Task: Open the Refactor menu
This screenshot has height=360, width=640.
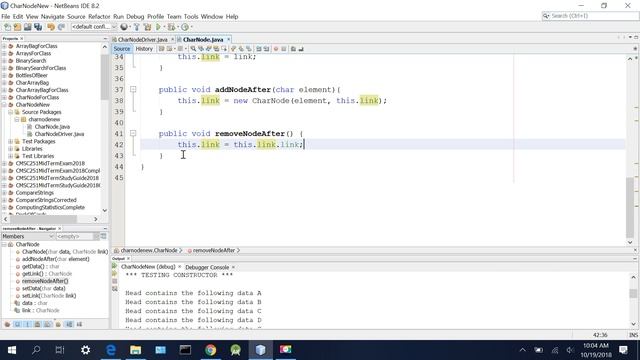Action: coord(99,17)
